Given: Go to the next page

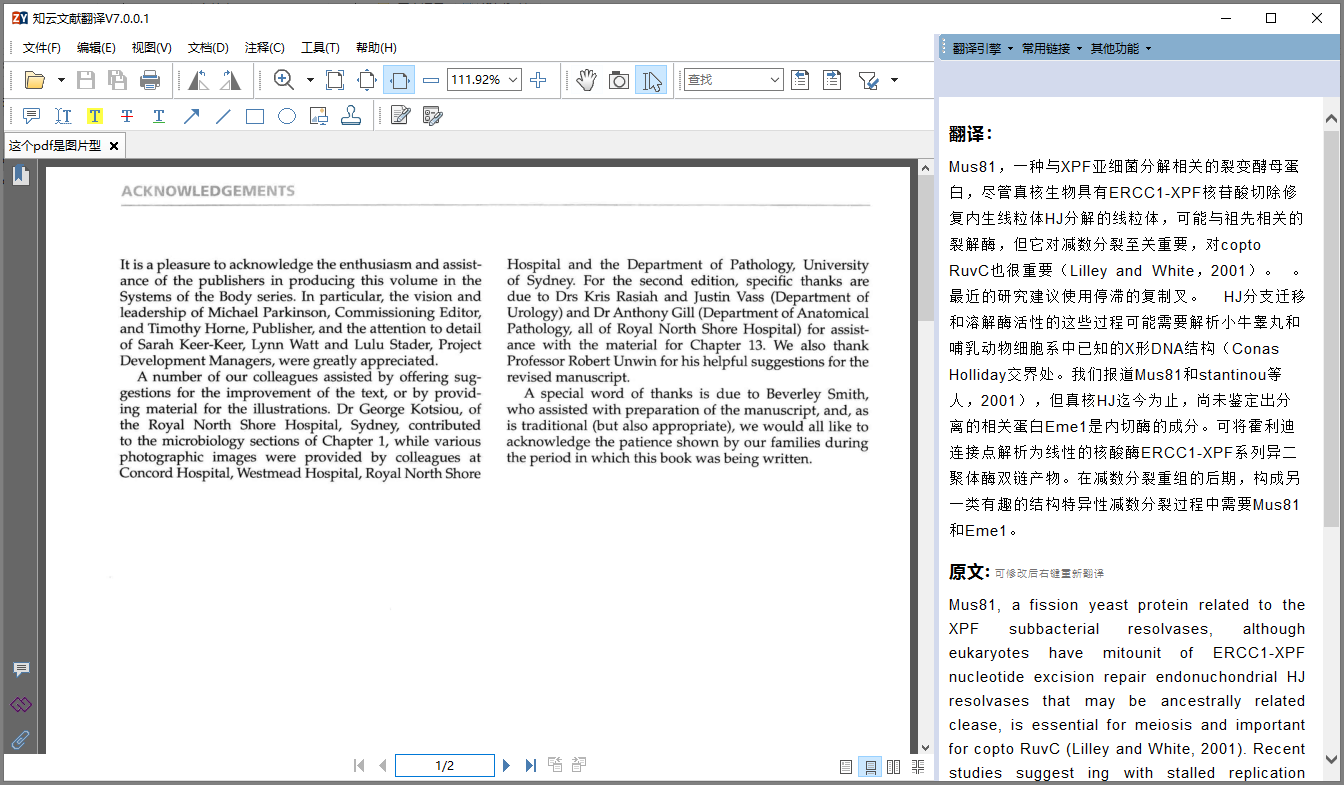Looking at the screenshot, I should pos(506,766).
